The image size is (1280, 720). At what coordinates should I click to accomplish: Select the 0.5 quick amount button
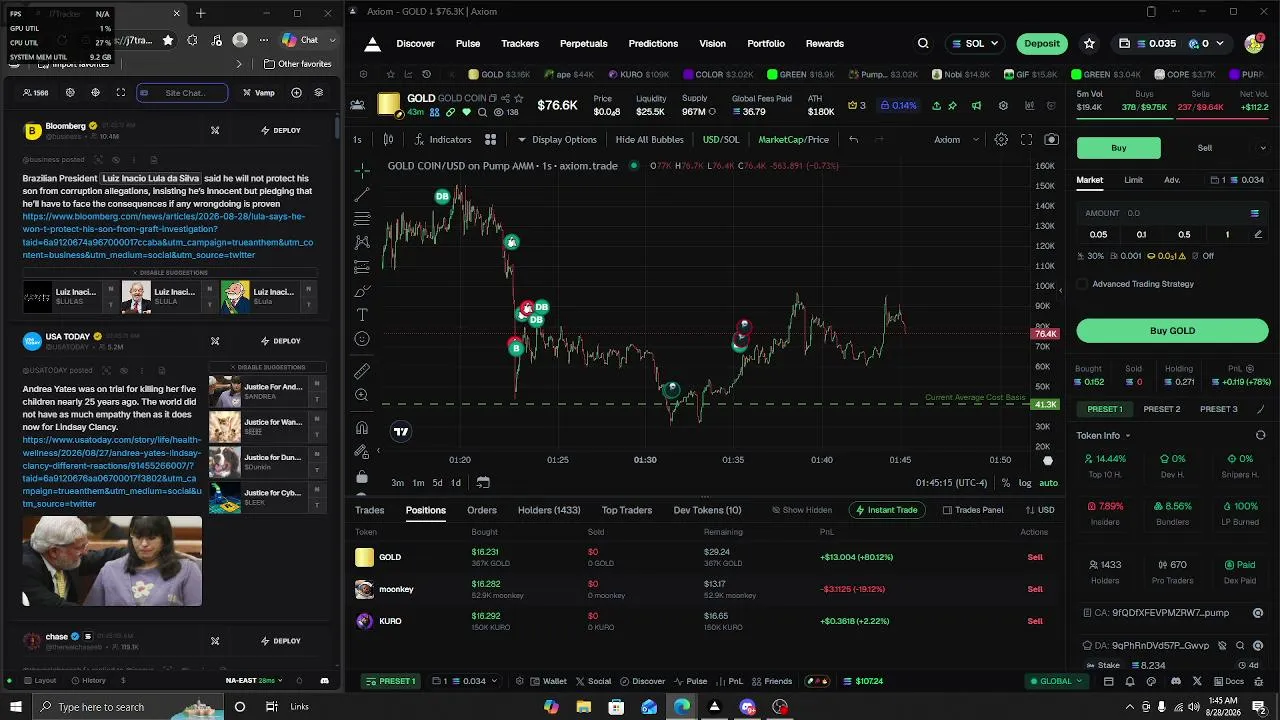(1184, 235)
